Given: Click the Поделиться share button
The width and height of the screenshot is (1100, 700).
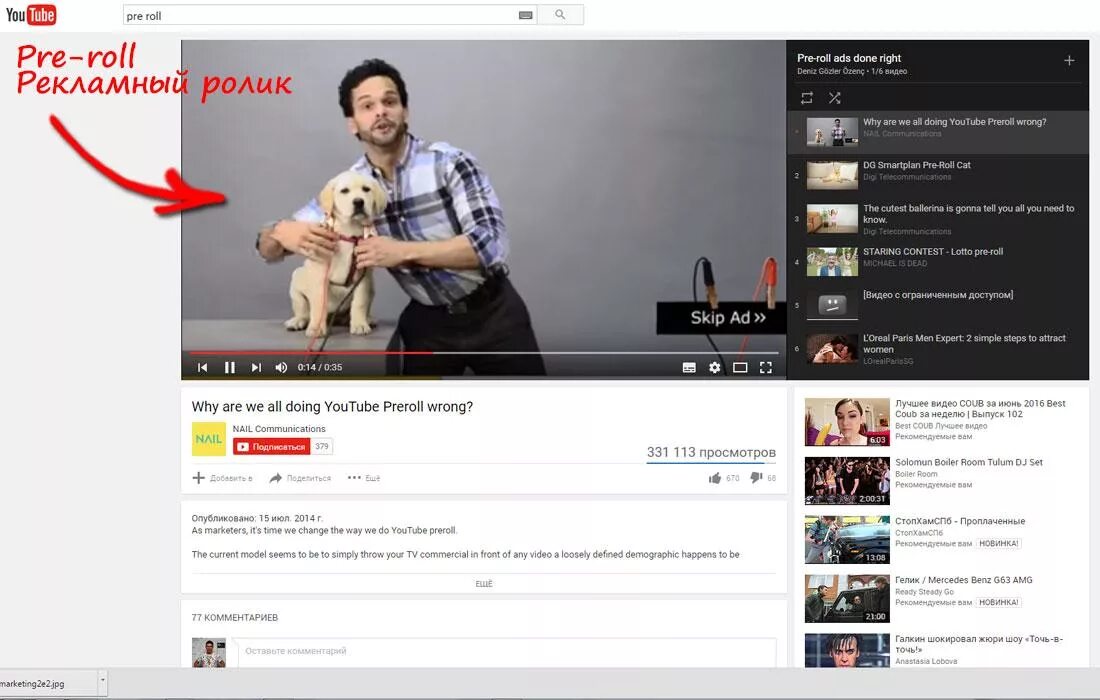Looking at the screenshot, I should (300, 478).
